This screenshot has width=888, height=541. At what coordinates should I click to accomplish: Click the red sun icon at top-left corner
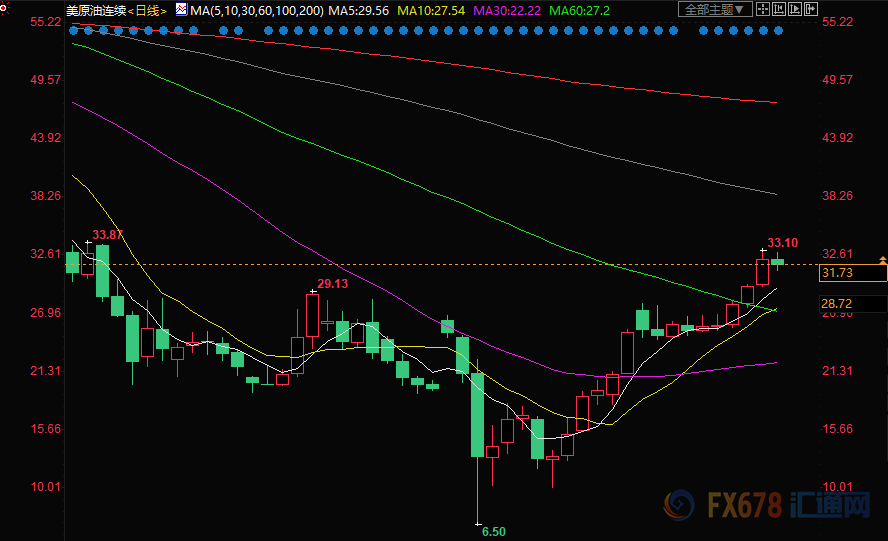tap(4, 5)
